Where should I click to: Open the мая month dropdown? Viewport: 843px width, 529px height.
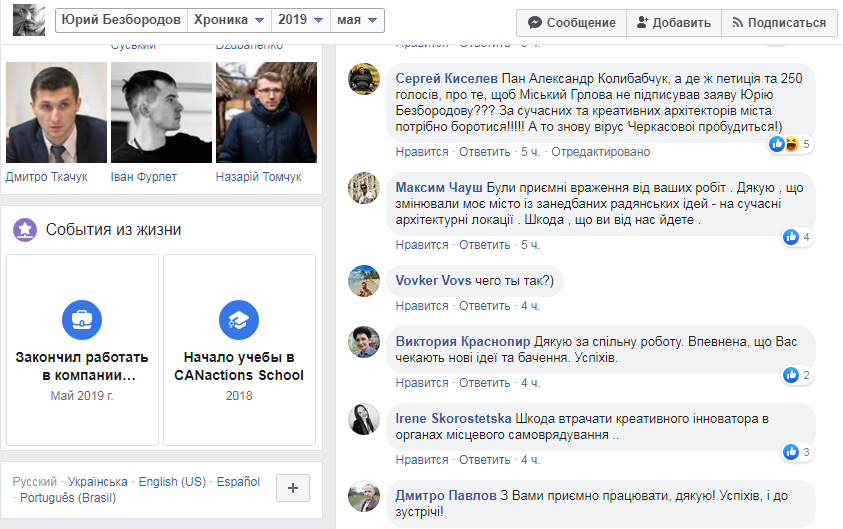(x=359, y=21)
